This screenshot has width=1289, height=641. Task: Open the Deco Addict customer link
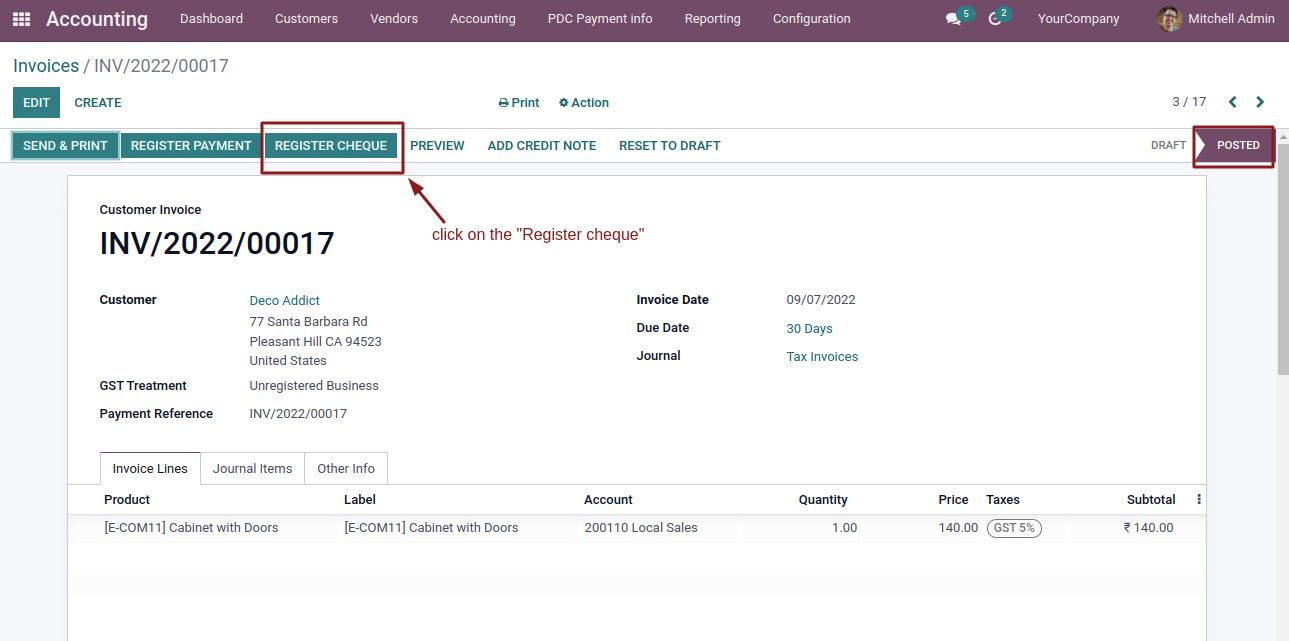pos(285,300)
